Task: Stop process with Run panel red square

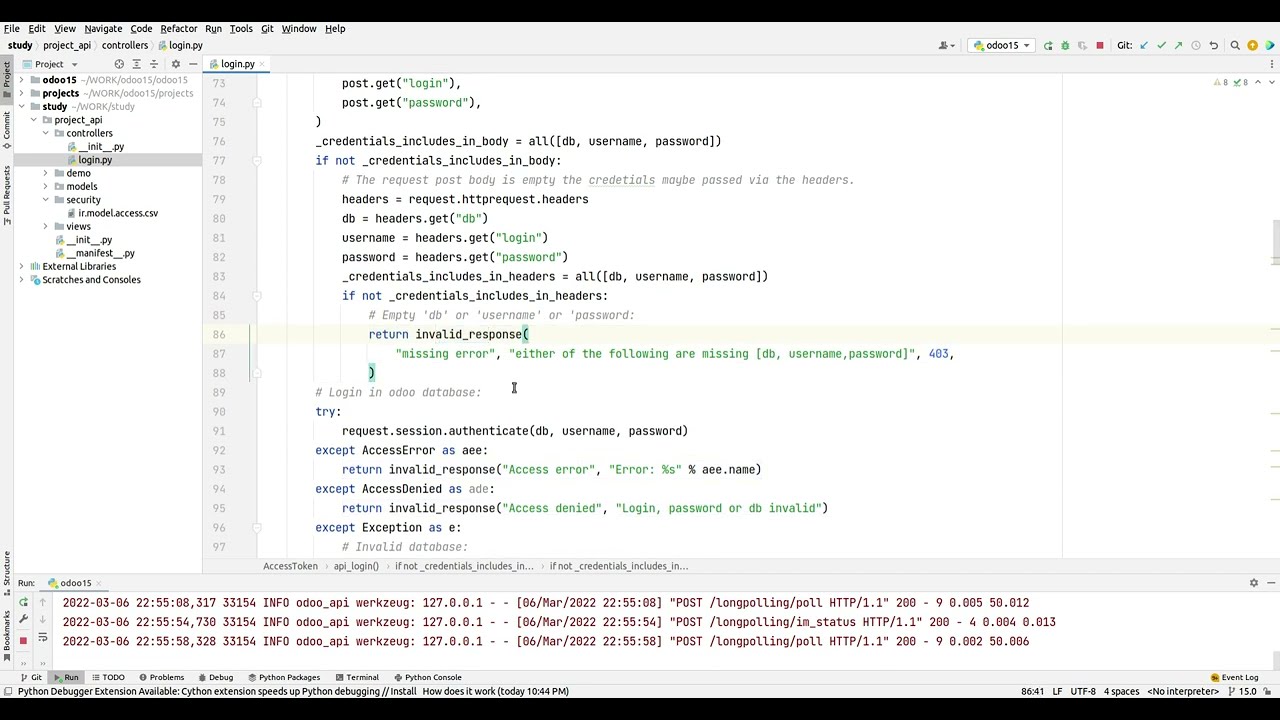Action: 23,641
